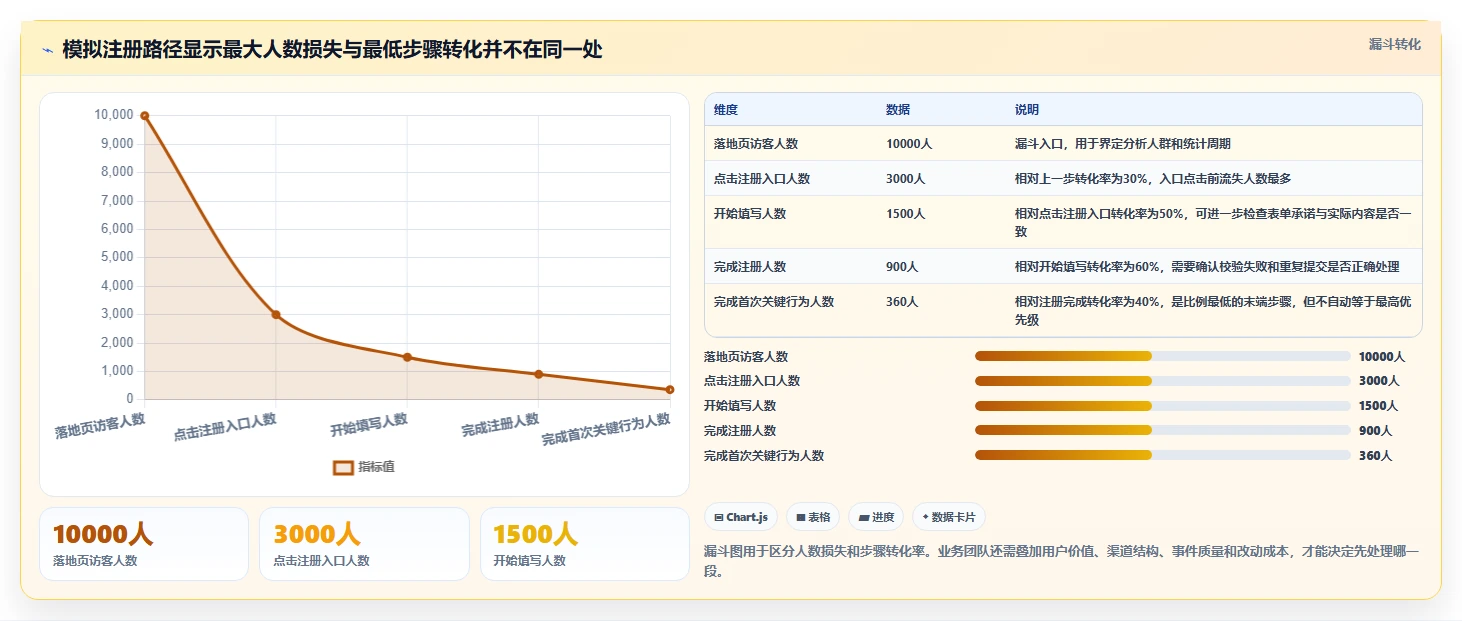Click the 开始填写人数 data point on chart
The image size is (1462, 621).
pos(407,357)
